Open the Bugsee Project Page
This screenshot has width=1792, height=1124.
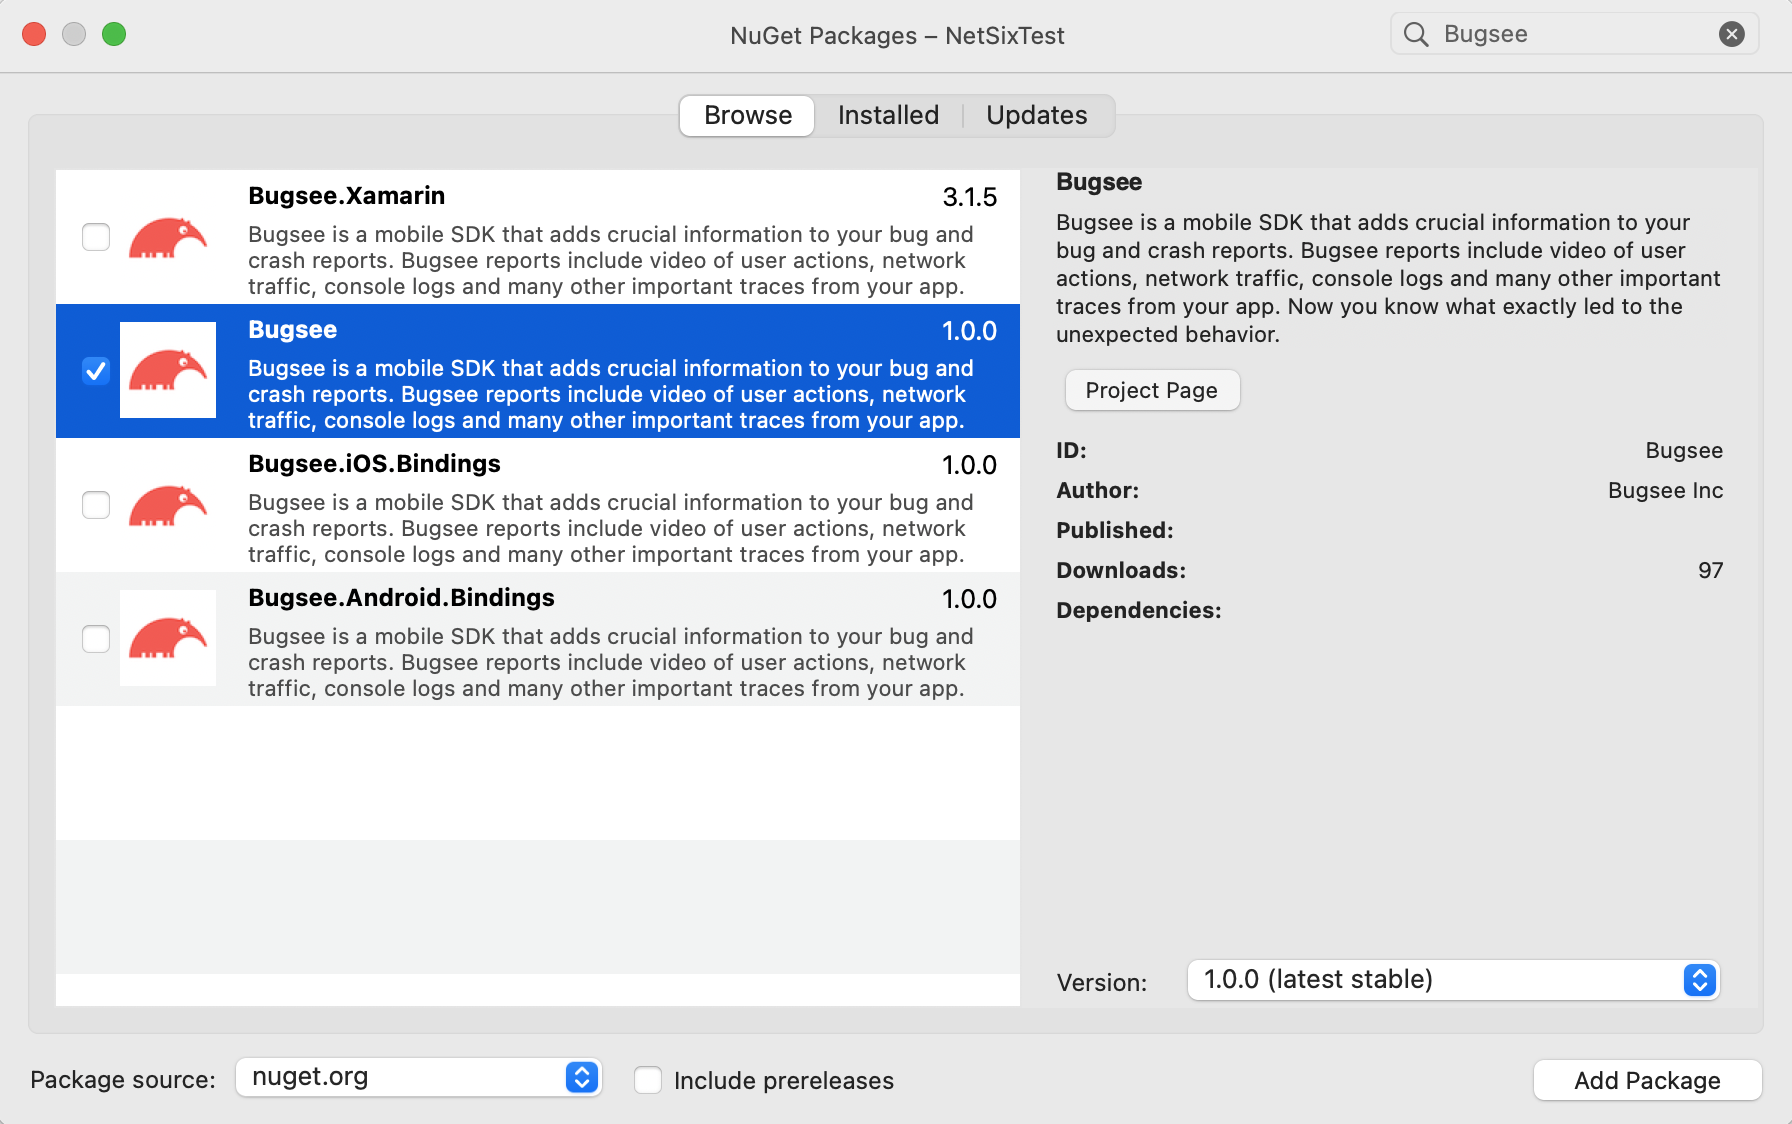click(1152, 390)
